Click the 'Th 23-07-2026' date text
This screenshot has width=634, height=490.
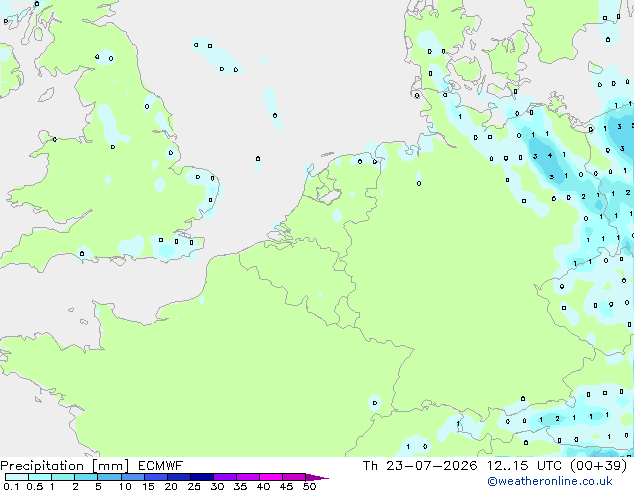(x=420, y=466)
